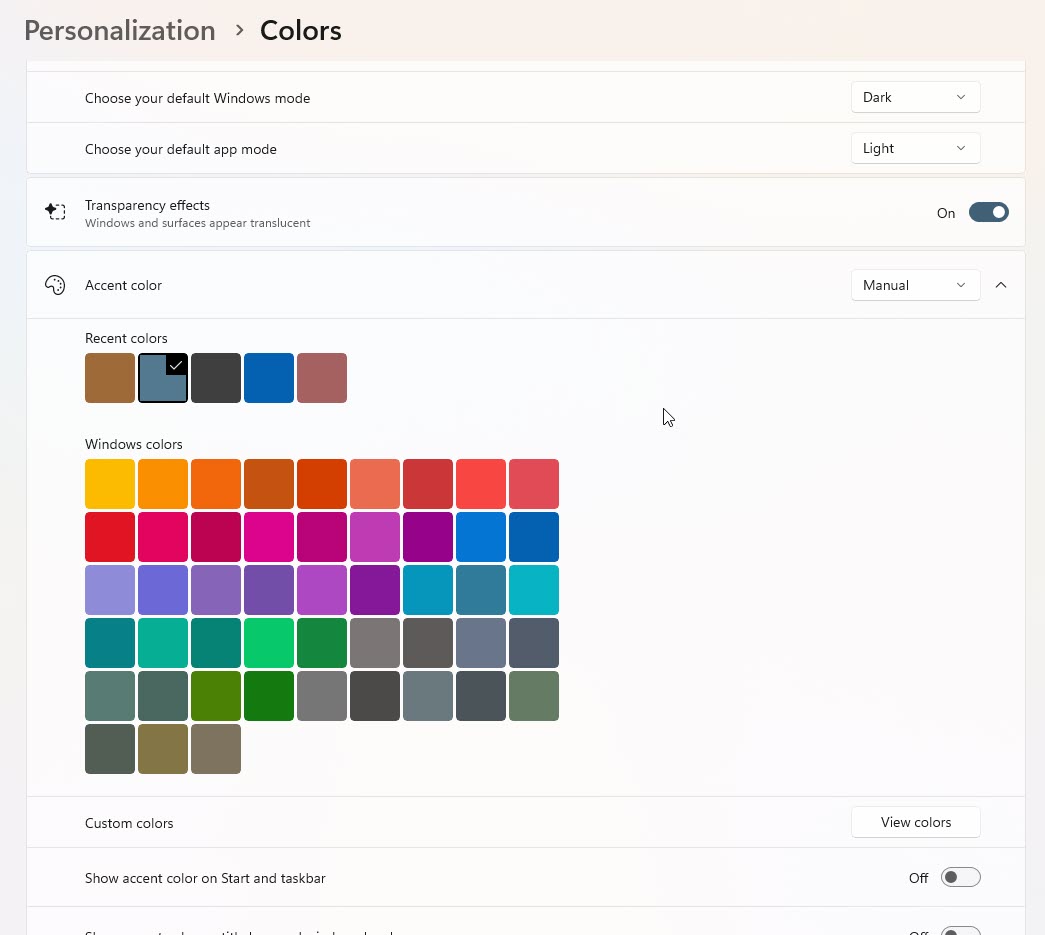Click the Colors breadcrumb title
1045x935 pixels.
click(300, 30)
